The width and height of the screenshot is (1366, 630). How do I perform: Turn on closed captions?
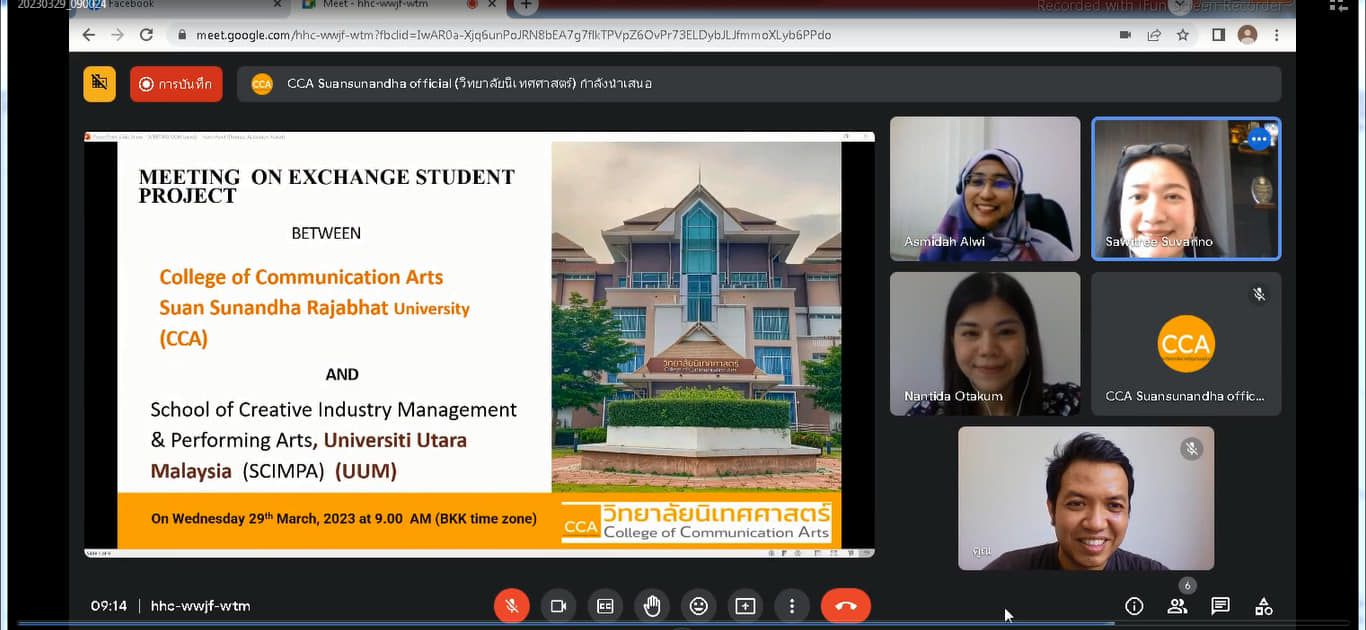click(605, 606)
